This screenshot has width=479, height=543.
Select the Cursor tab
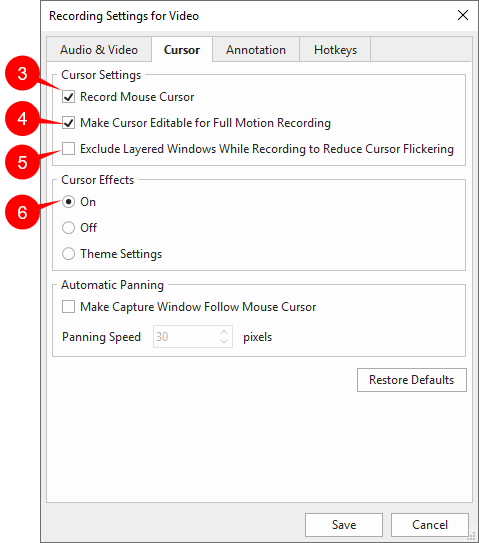tap(182, 50)
